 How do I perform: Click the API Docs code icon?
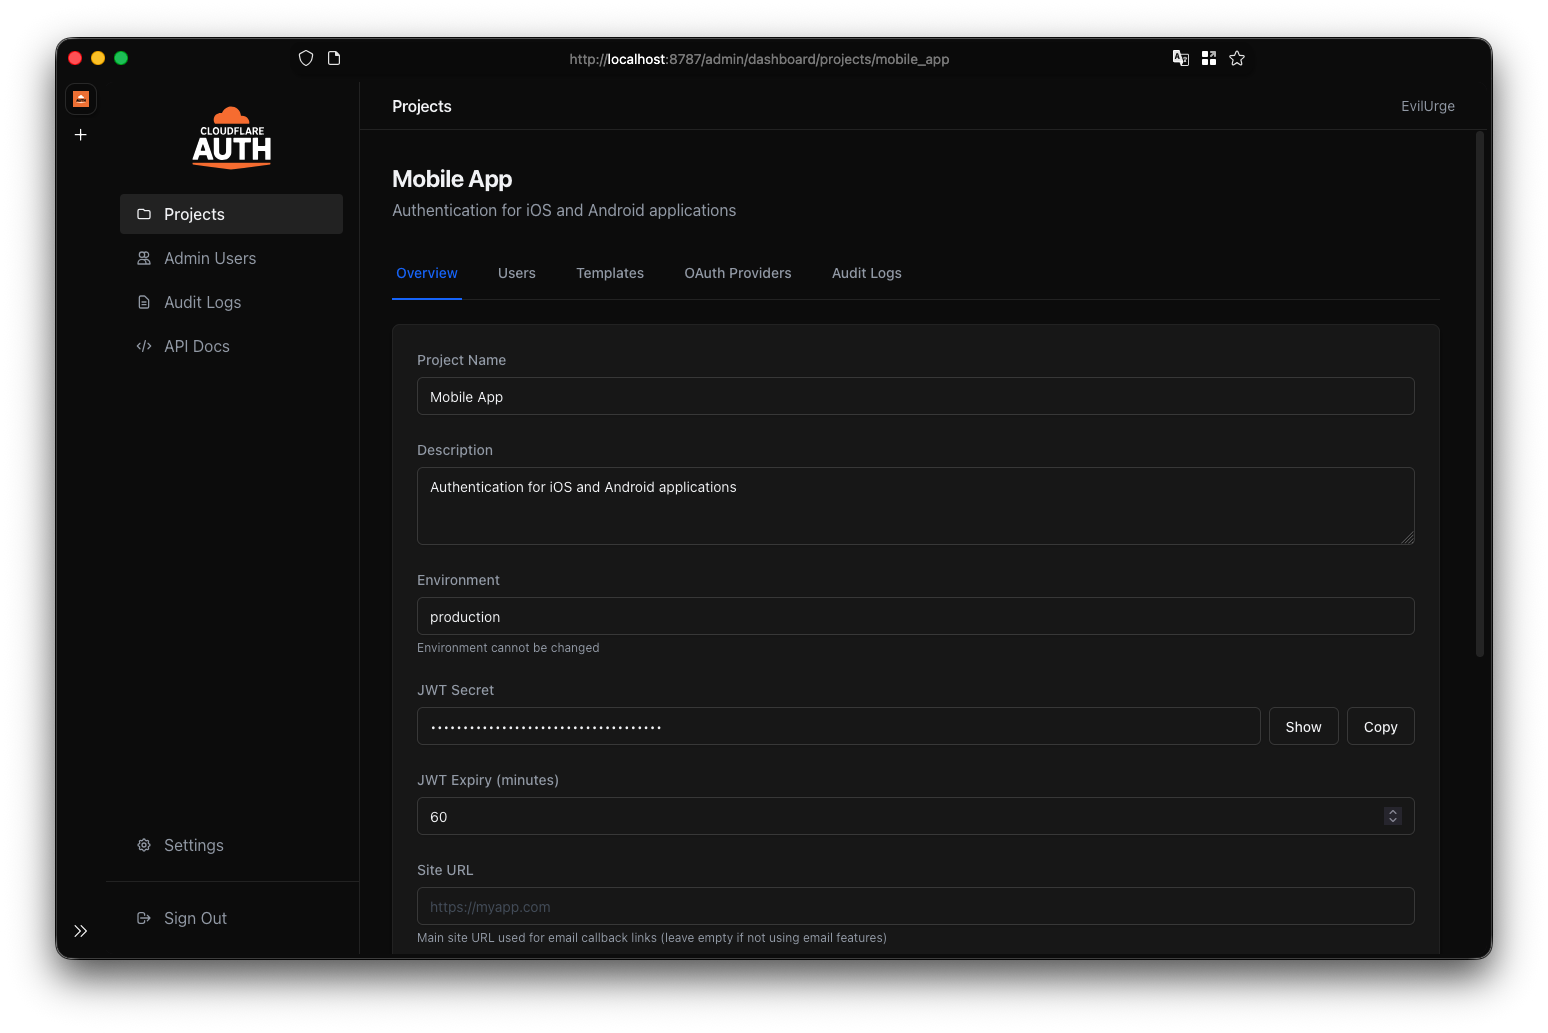coord(144,346)
